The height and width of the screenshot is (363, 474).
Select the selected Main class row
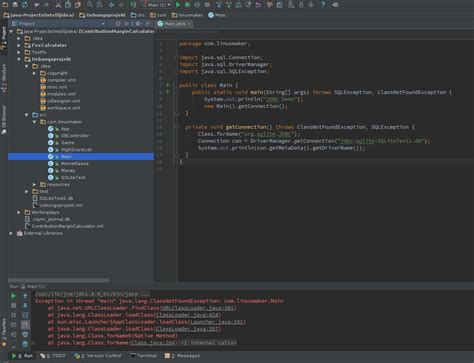[x=81, y=157]
